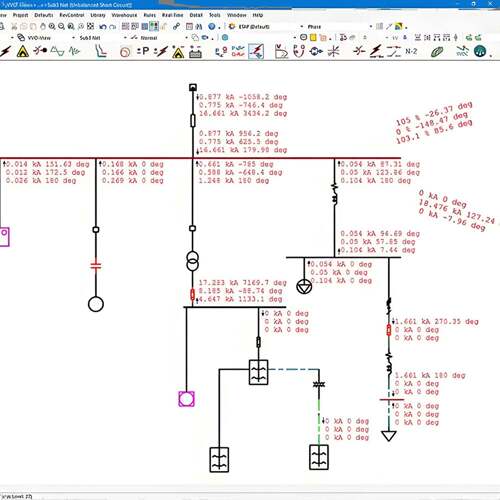Screen dimensions: 500x500
Task: Select the Star protection coordination curve icon
Action: 101,51
